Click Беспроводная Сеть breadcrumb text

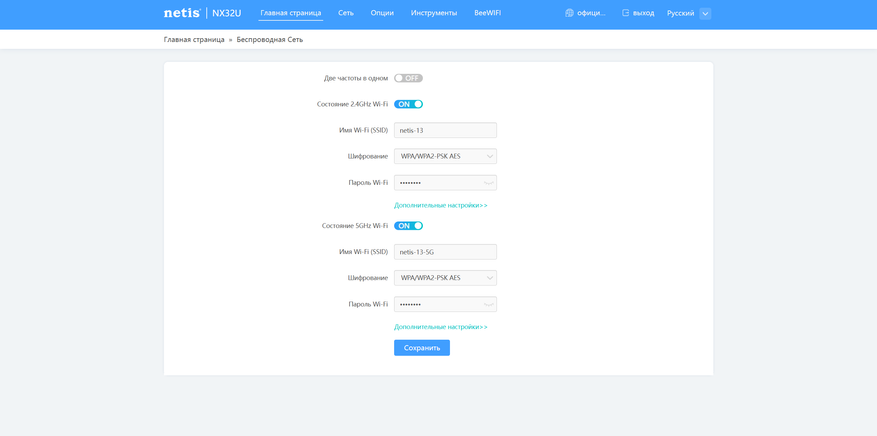270,40
